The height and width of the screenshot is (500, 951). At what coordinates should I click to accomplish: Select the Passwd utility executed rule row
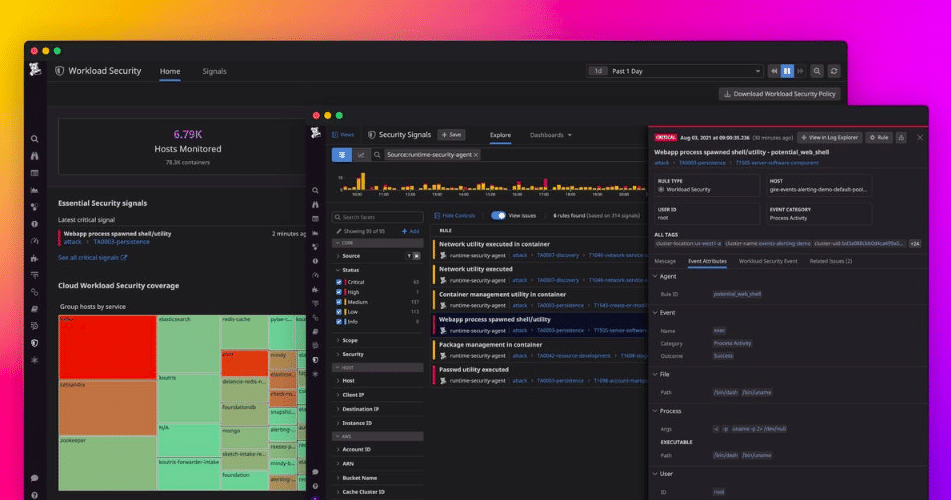click(x=540, y=375)
